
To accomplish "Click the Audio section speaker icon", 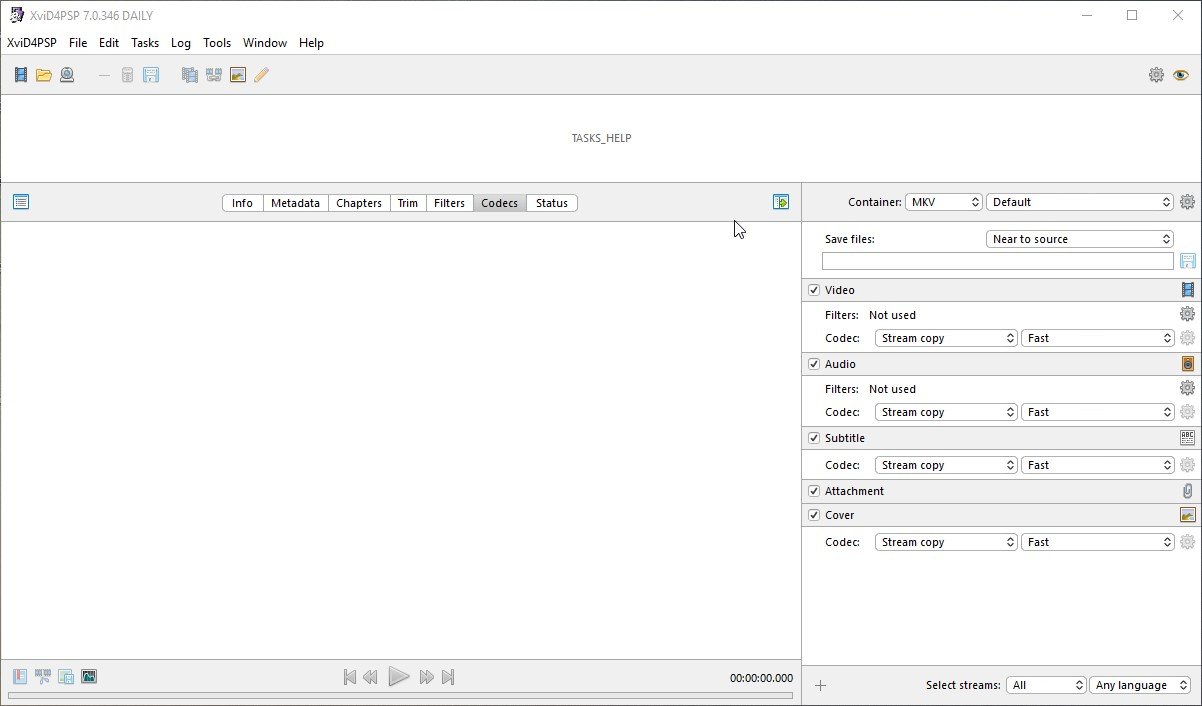I will [1188, 364].
